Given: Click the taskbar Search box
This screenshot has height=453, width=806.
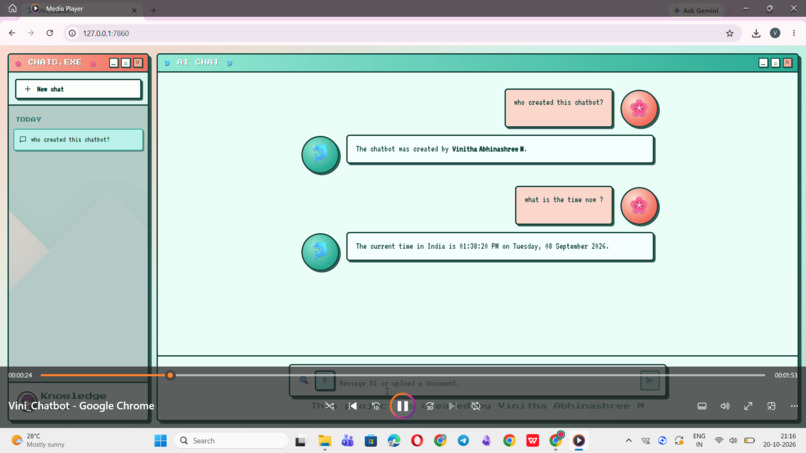Looking at the screenshot, I should 231,441.
